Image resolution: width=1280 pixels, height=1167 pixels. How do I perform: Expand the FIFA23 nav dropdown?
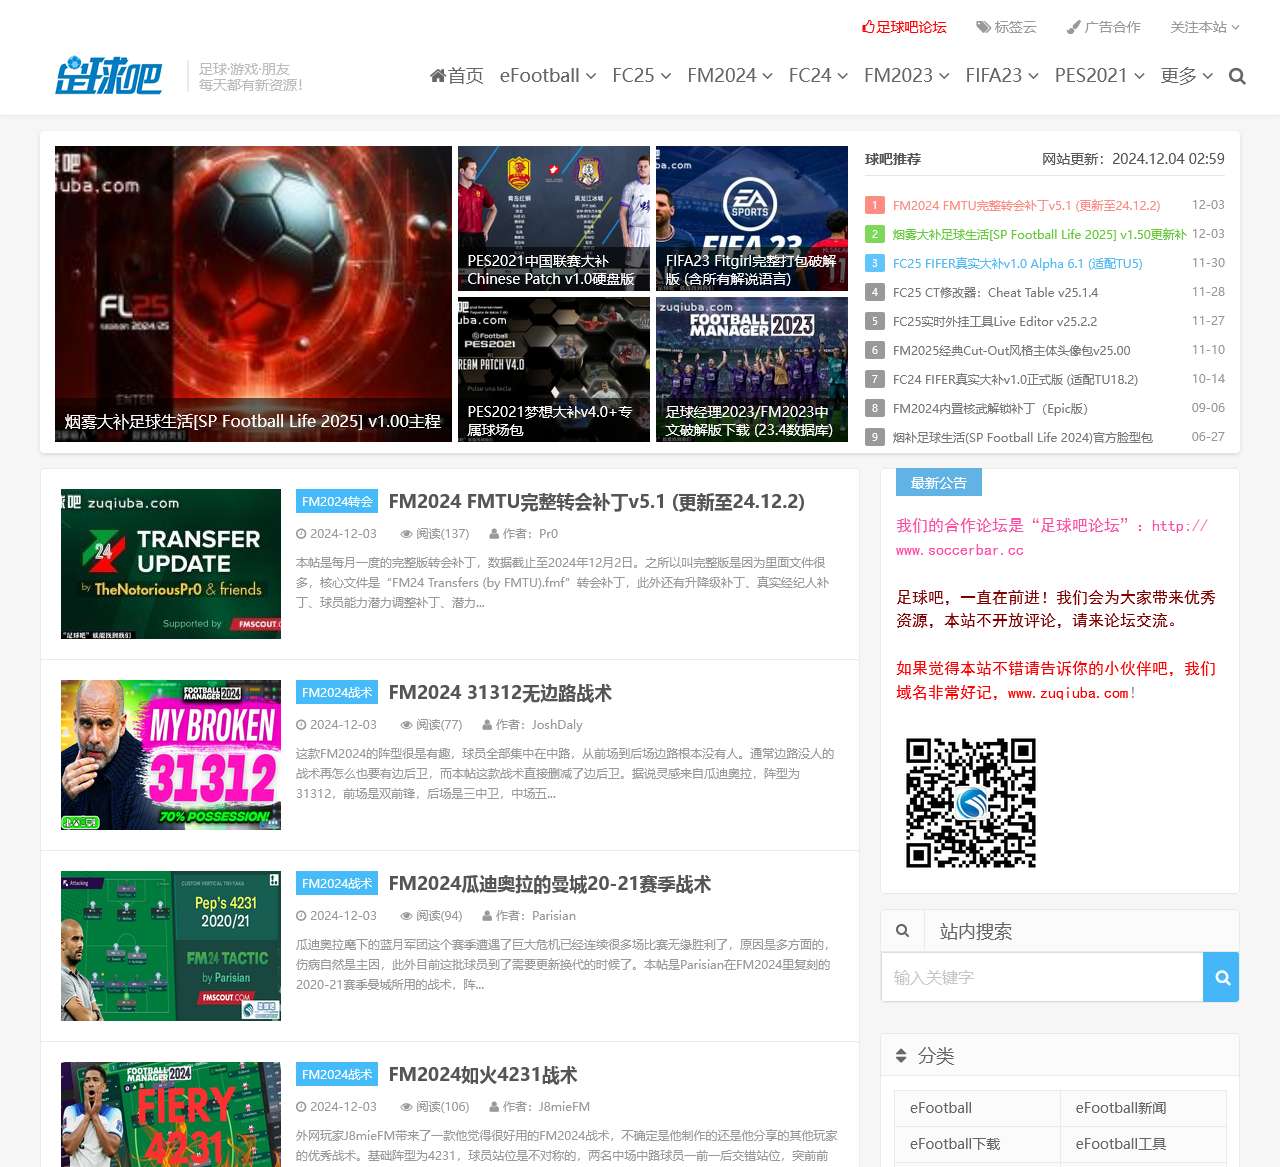click(x=1002, y=76)
